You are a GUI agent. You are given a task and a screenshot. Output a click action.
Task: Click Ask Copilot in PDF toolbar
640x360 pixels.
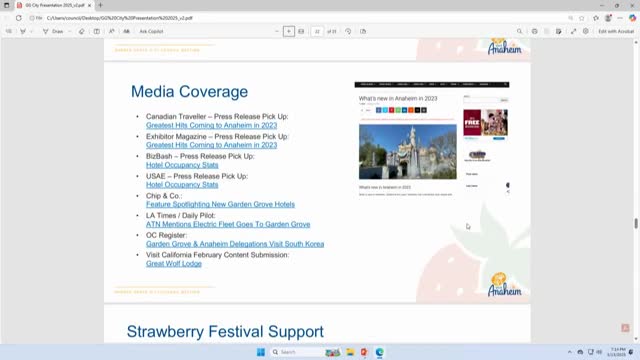pos(151,31)
